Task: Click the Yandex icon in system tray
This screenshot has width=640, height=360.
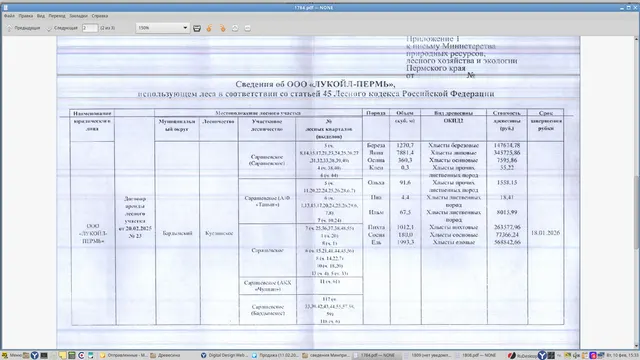Action: click(542, 356)
